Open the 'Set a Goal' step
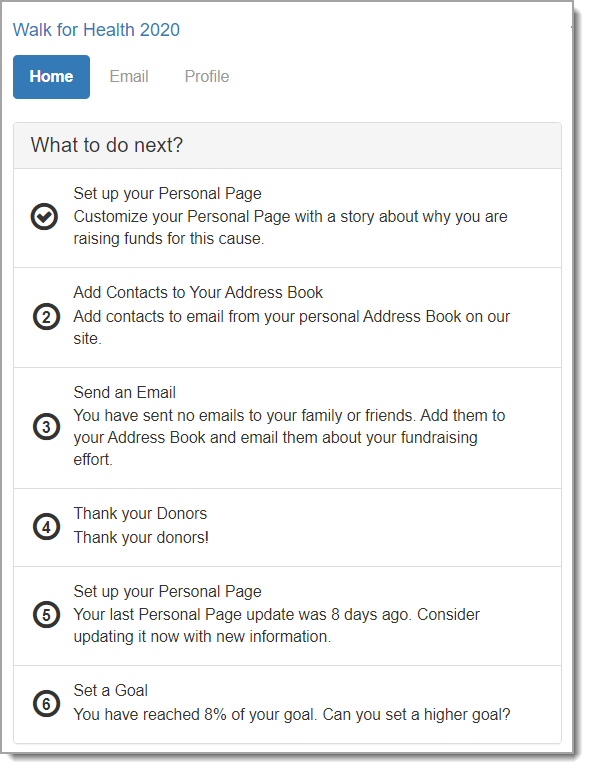 click(x=110, y=691)
